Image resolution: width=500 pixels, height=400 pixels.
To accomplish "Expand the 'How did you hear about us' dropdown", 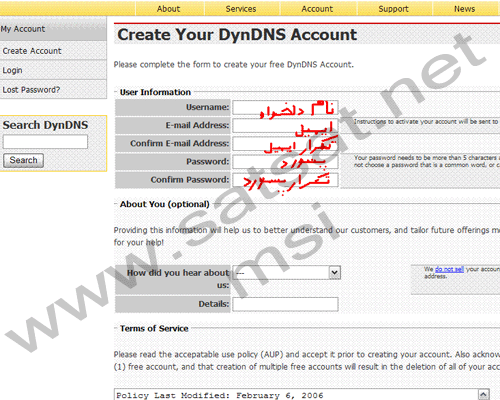I will [x=287, y=273].
